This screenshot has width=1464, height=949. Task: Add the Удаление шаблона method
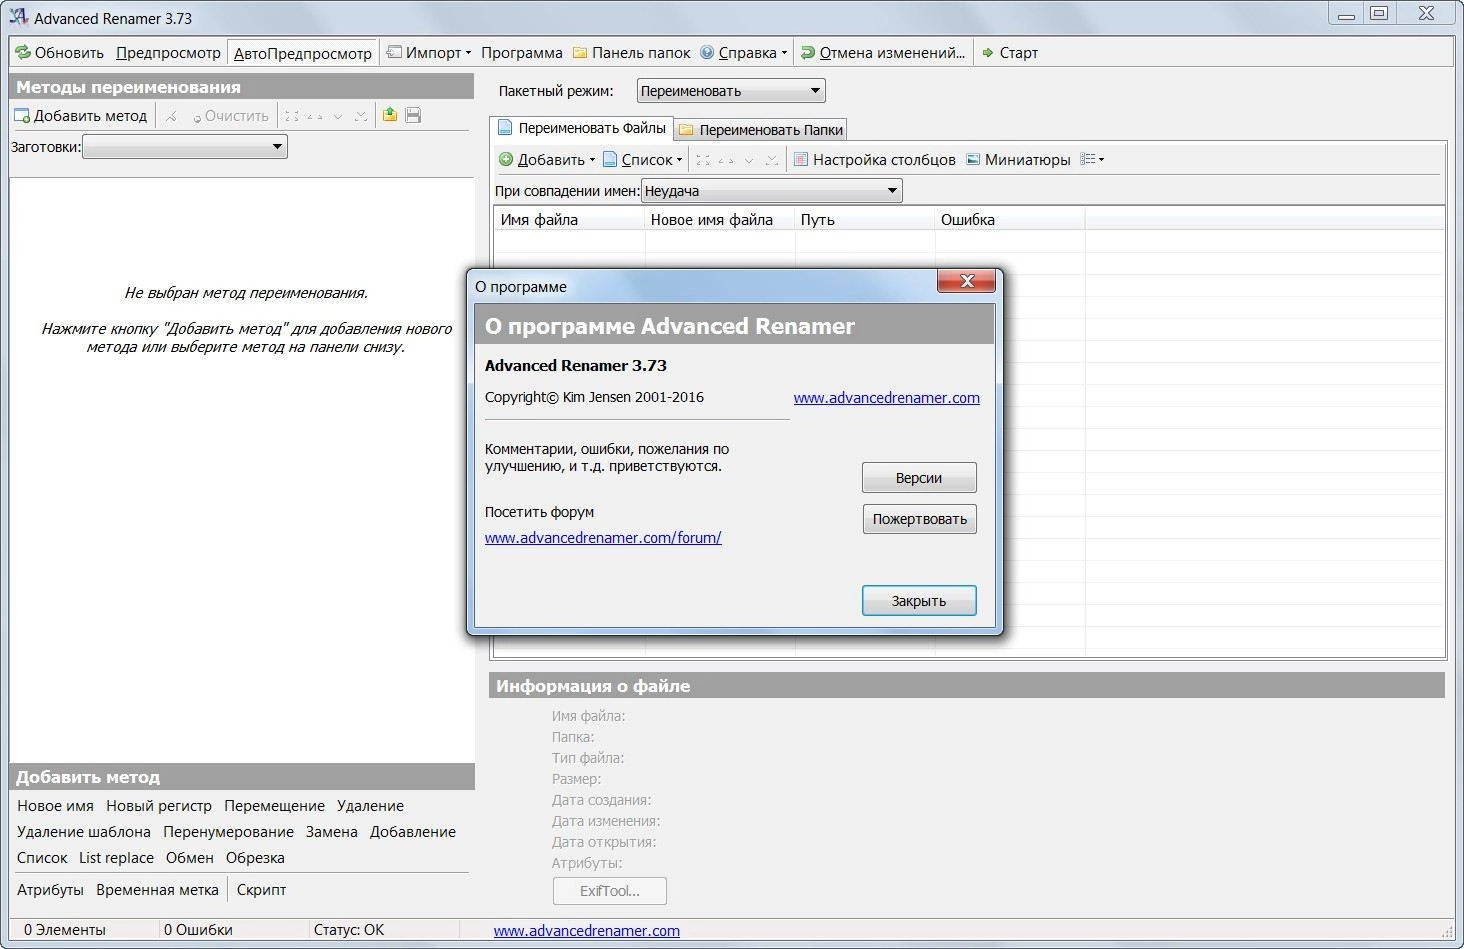tap(84, 832)
